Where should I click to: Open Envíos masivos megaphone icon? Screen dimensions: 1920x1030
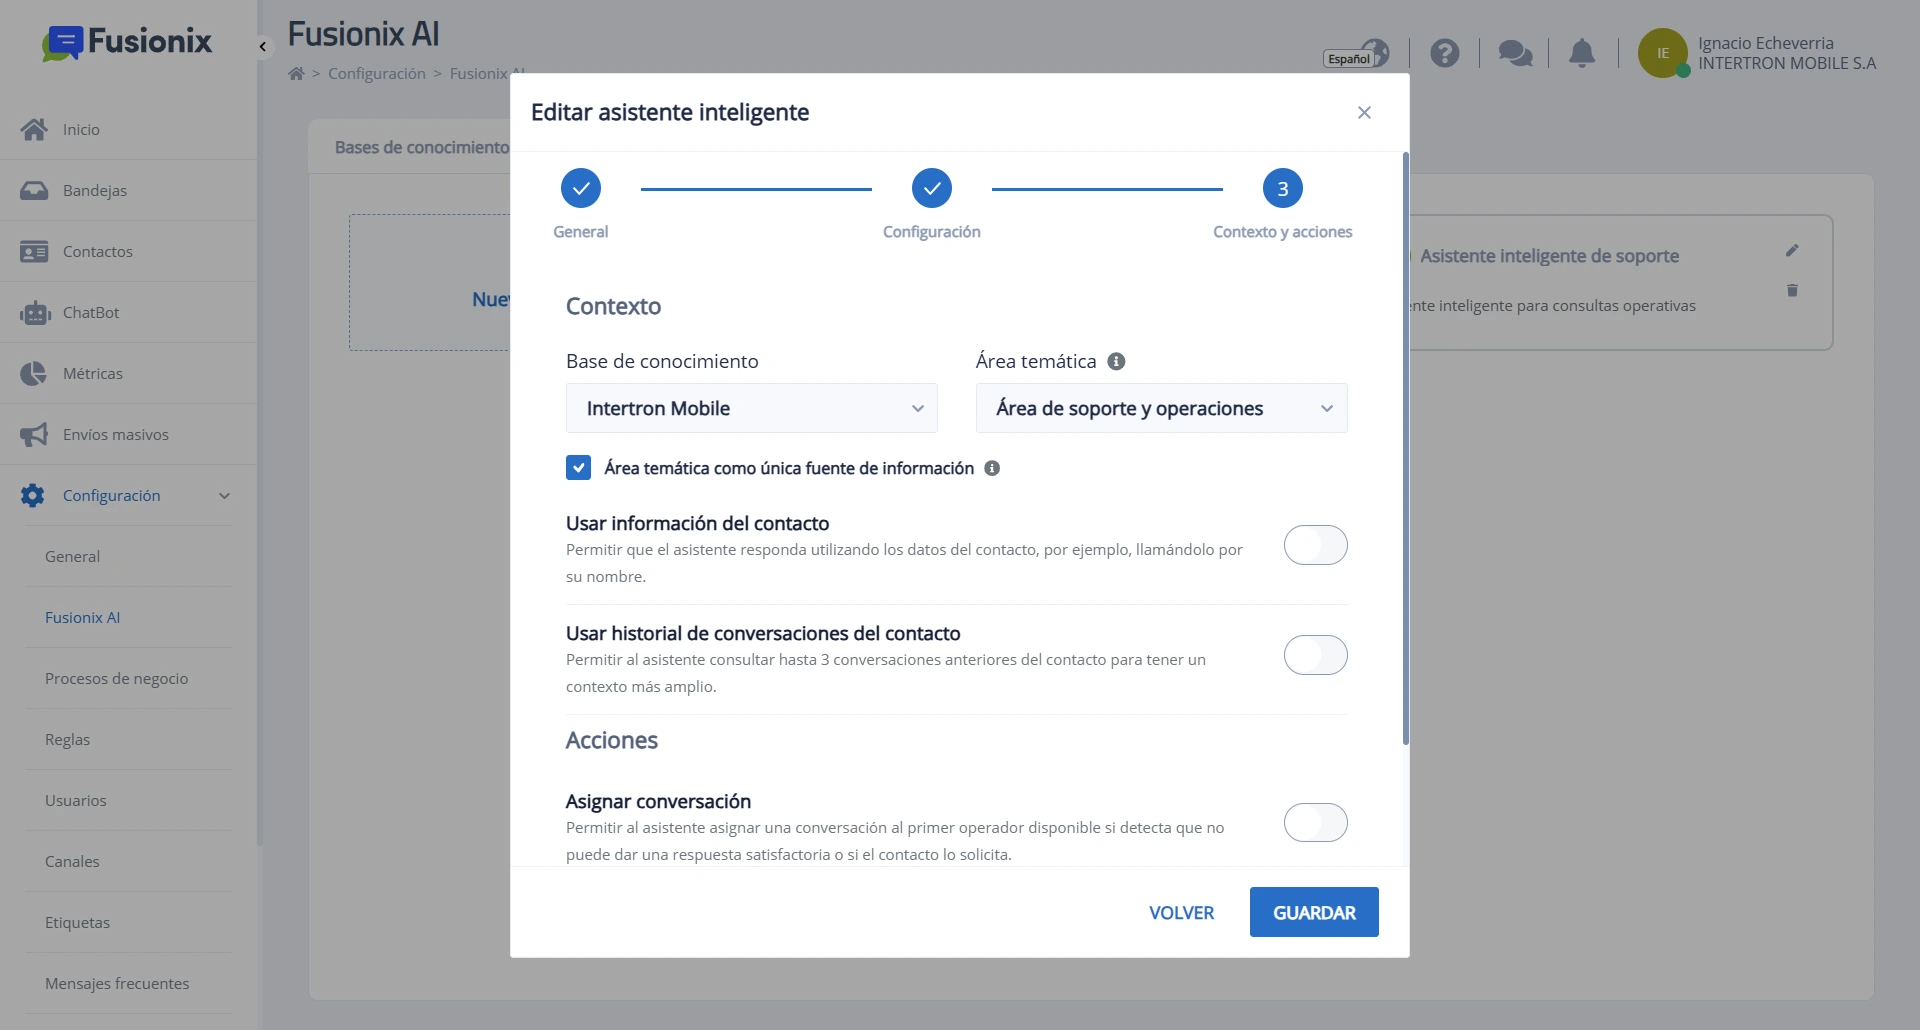pos(34,434)
